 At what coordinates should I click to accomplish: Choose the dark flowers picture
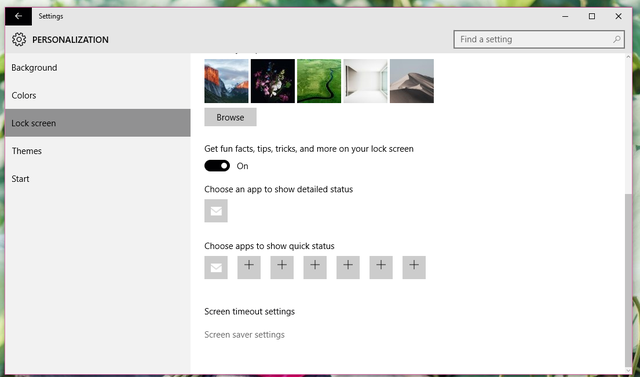[x=273, y=81]
